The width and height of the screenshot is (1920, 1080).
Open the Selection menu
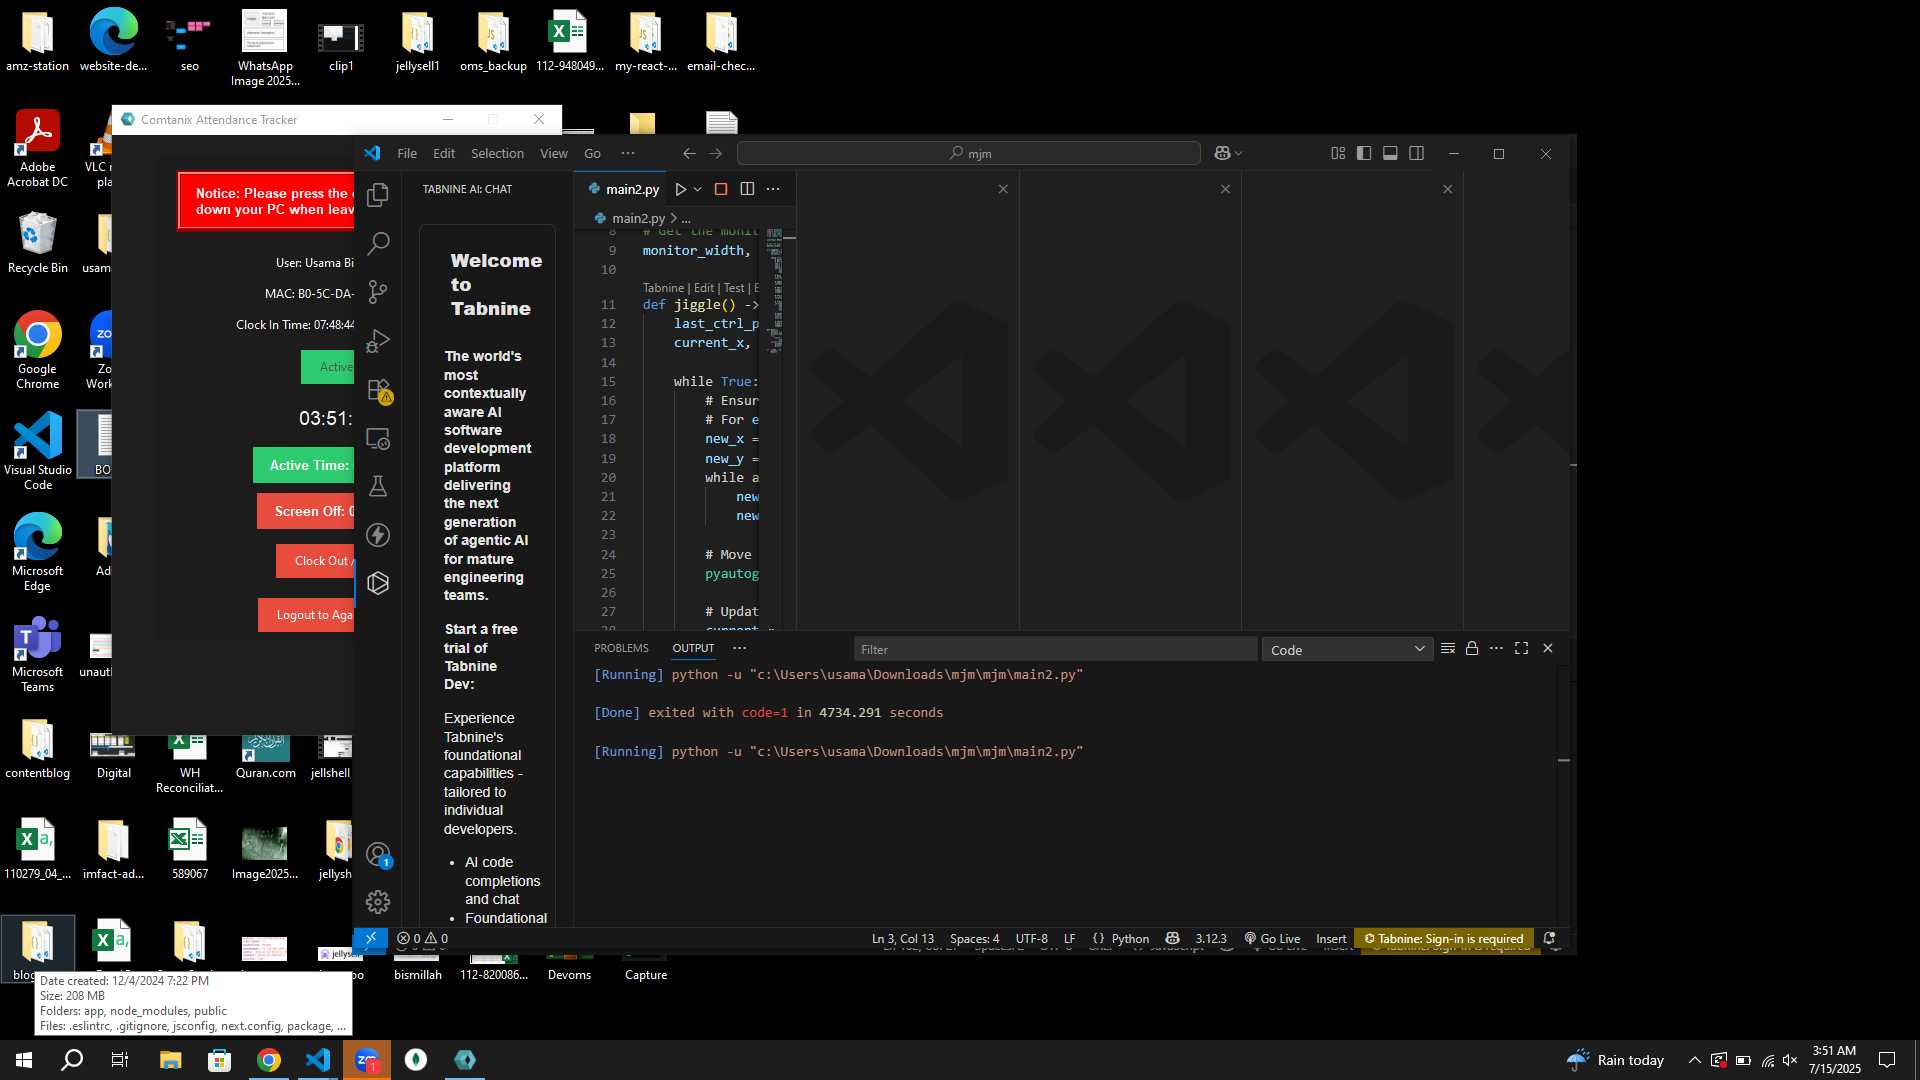click(497, 153)
